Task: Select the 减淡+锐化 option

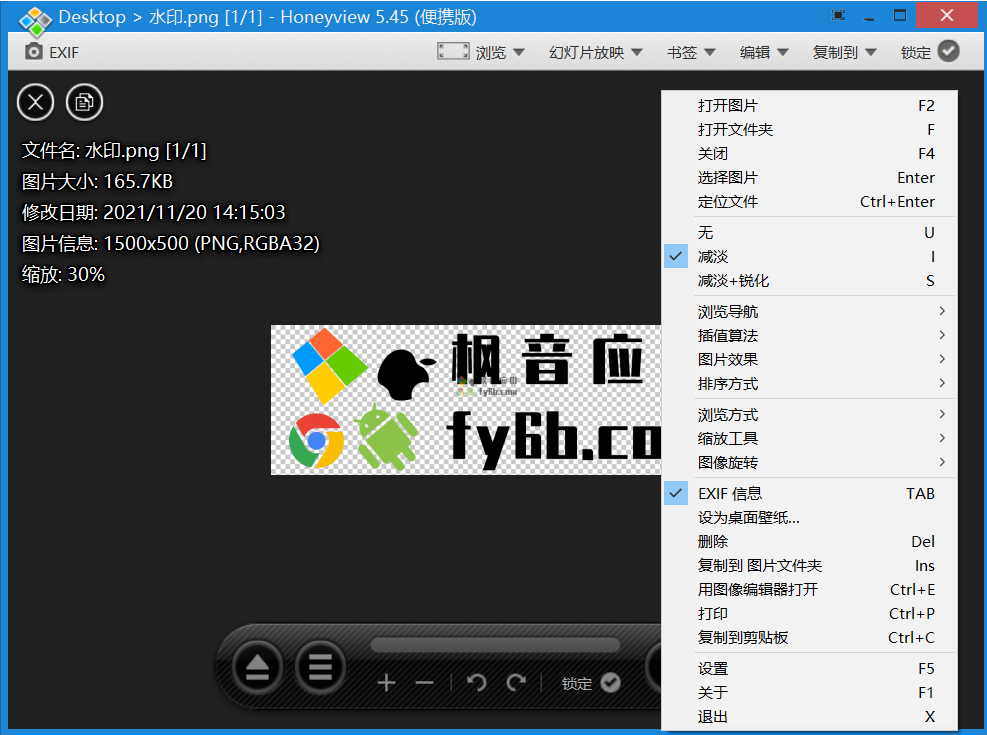Action: (810, 281)
